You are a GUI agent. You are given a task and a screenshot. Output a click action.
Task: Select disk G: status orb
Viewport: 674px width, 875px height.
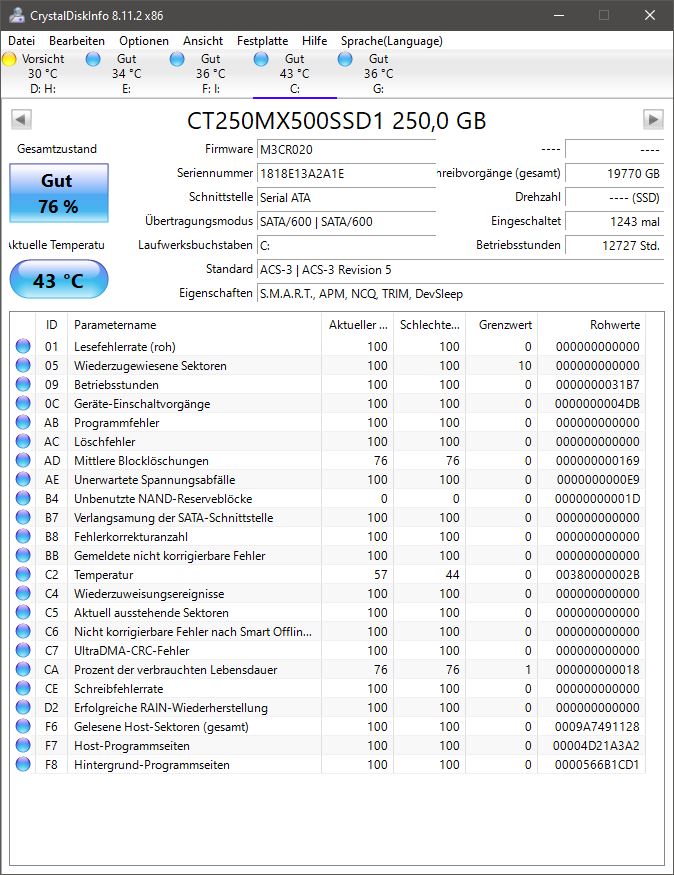345,59
